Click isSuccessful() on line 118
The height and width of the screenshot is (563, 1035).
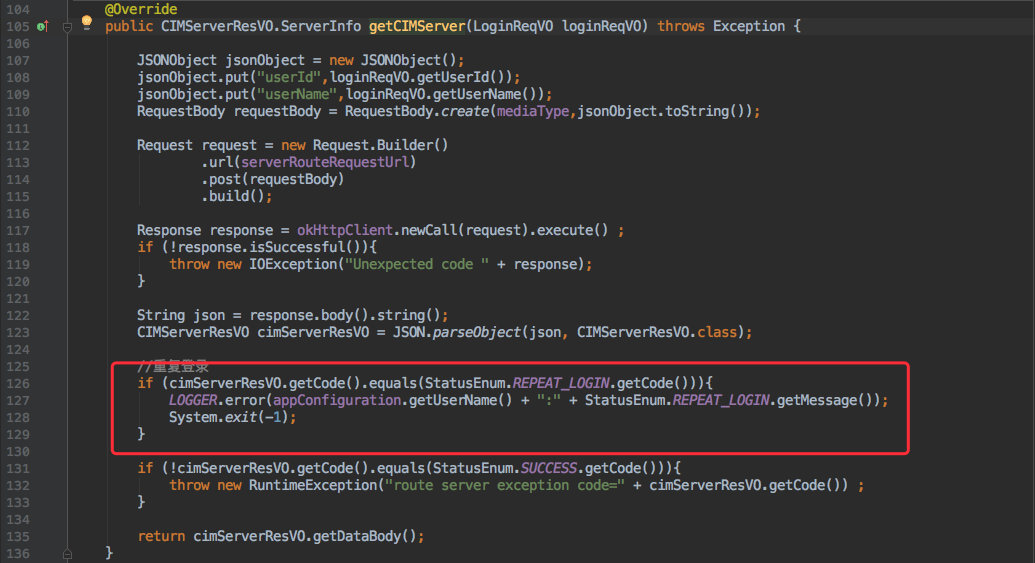point(309,248)
